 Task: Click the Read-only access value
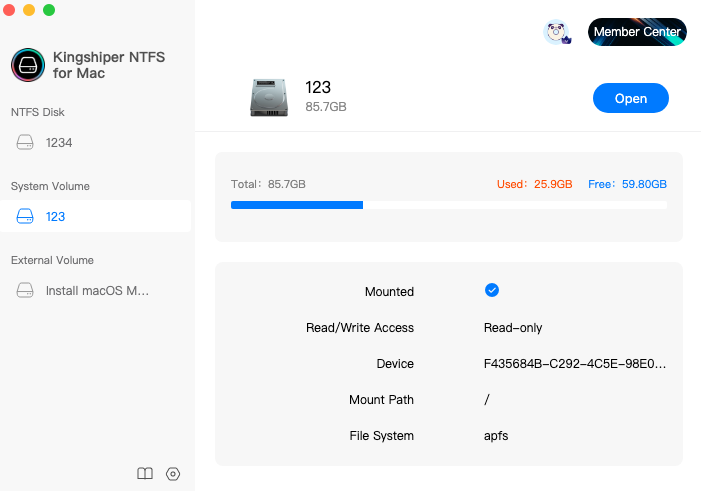pyautogui.click(x=513, y=328)
